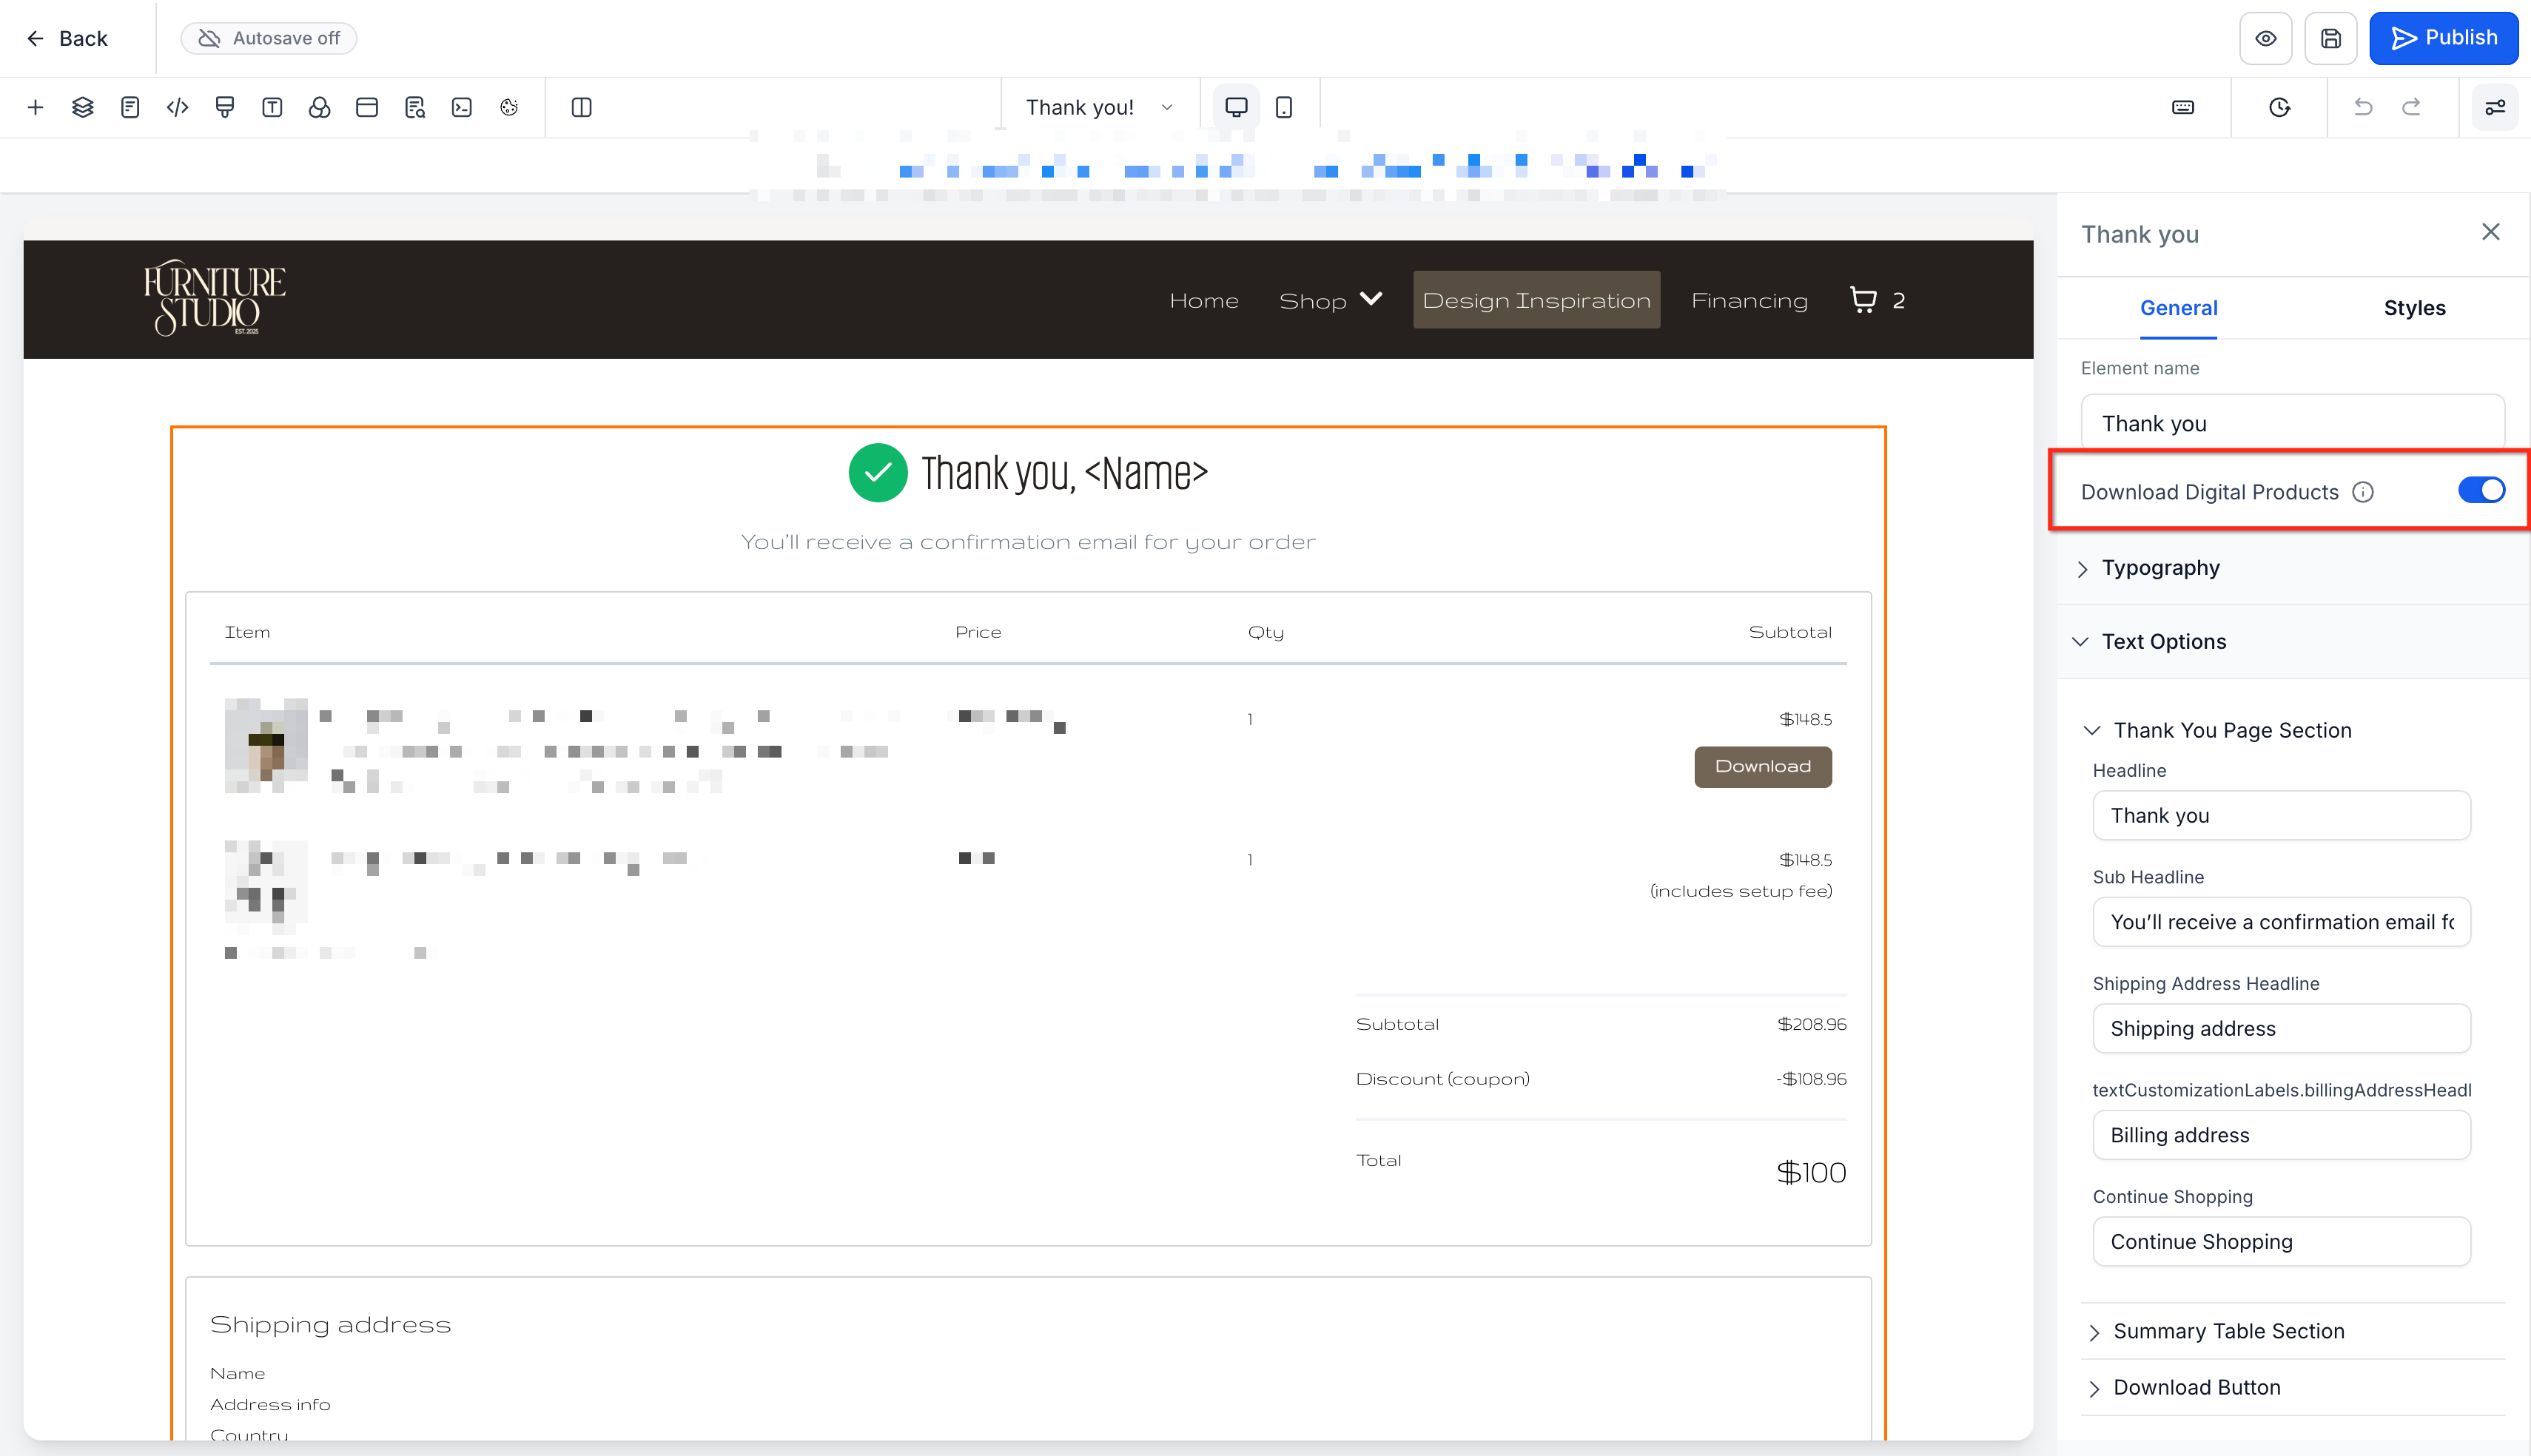Select the General tab
Screen dimensions: 2531x1456
[x=2178, y=308]
